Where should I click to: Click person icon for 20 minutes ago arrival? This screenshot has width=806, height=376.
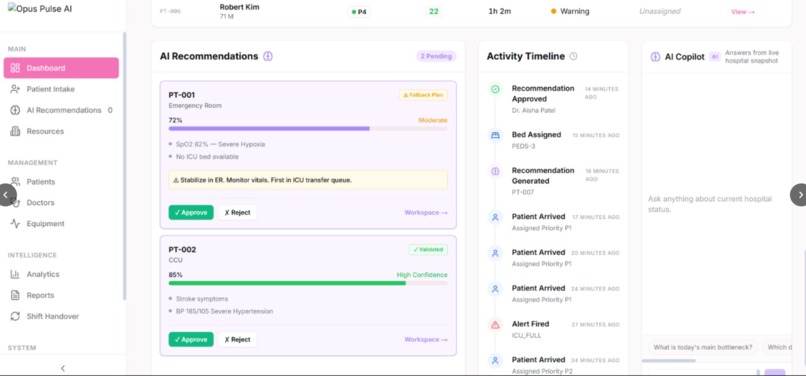tap(495, 253)
